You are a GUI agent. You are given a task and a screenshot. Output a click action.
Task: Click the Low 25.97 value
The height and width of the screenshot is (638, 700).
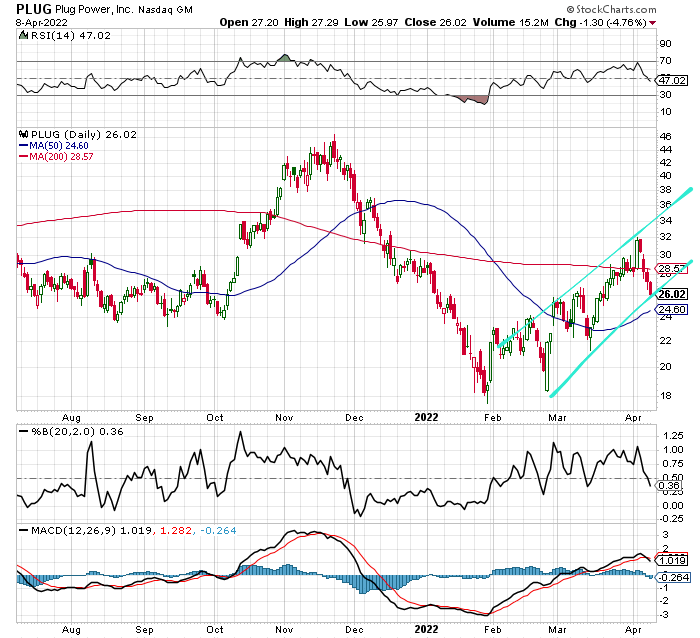click(371, 22)
